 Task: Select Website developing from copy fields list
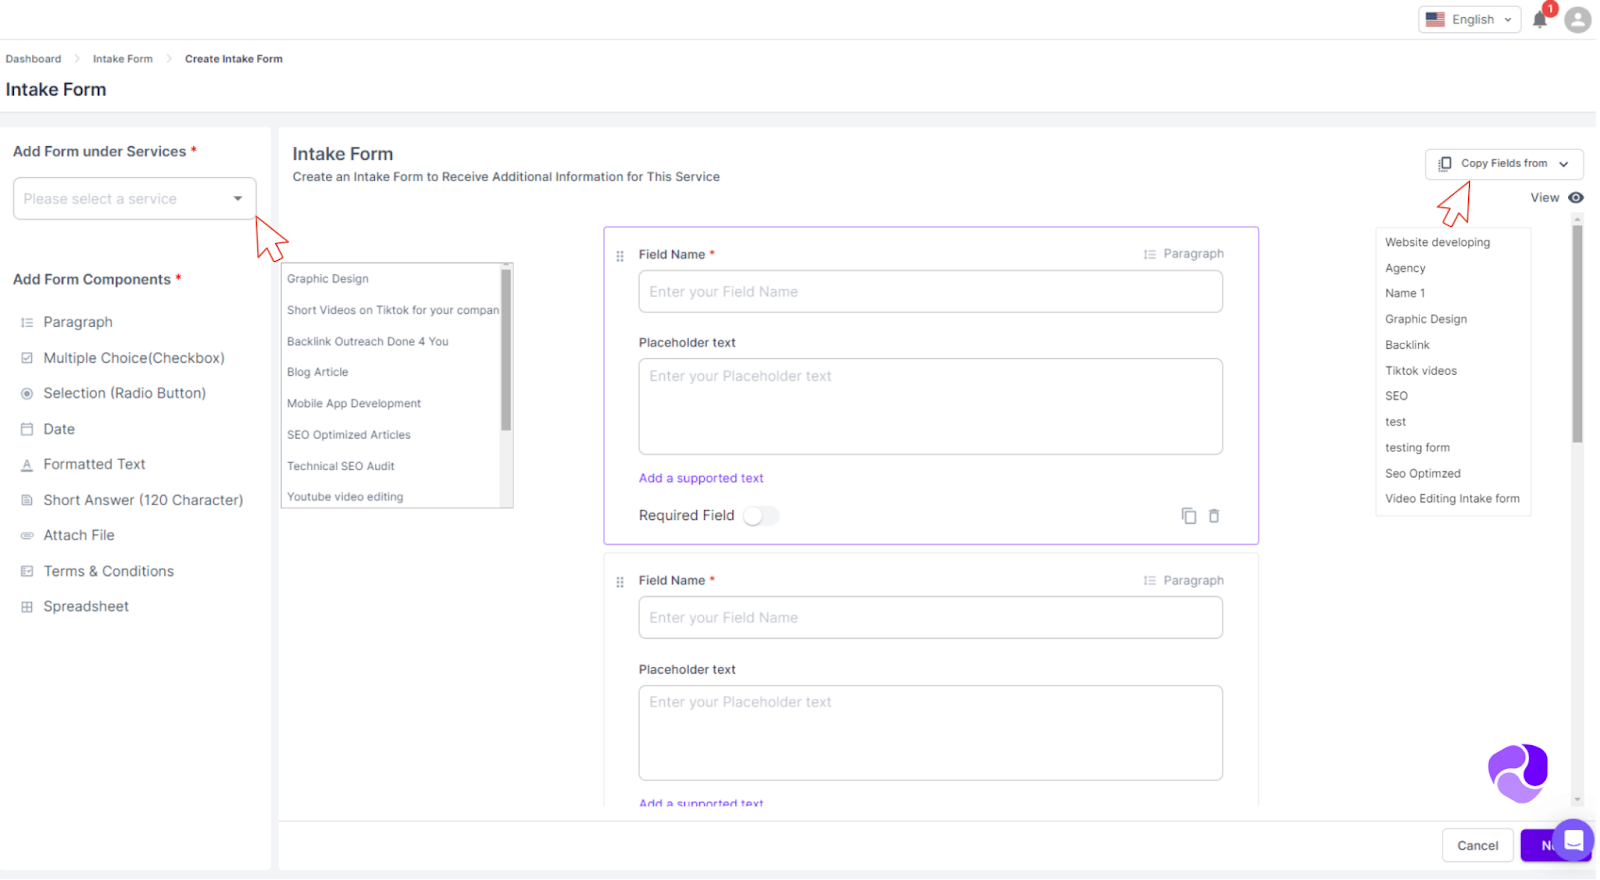[x=1437, y=242]
